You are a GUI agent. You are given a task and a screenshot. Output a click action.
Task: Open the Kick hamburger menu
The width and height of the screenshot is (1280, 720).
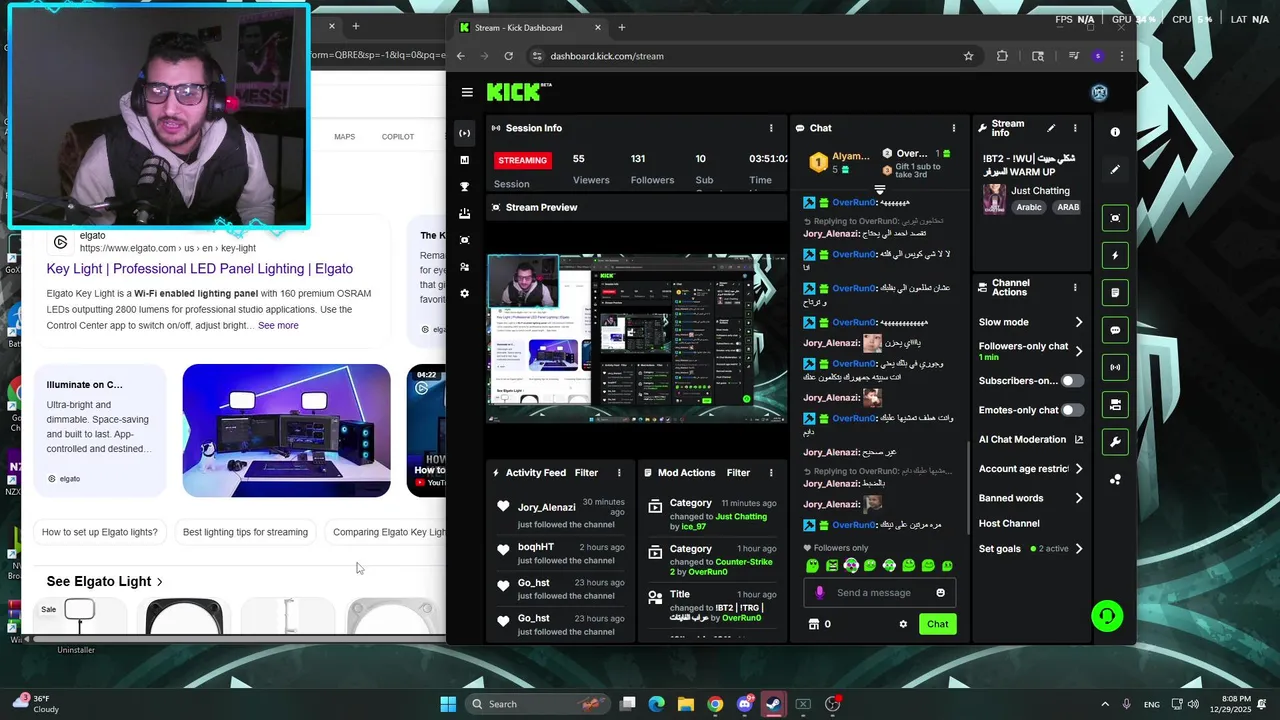pyautogui.click(x=467, y=92)
